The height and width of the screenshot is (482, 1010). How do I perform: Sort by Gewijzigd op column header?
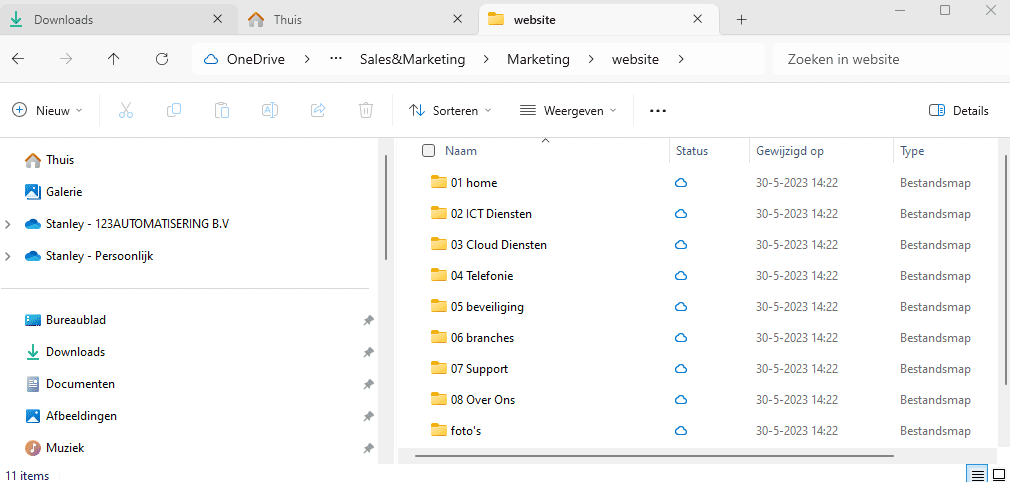(x=790, y=151)
